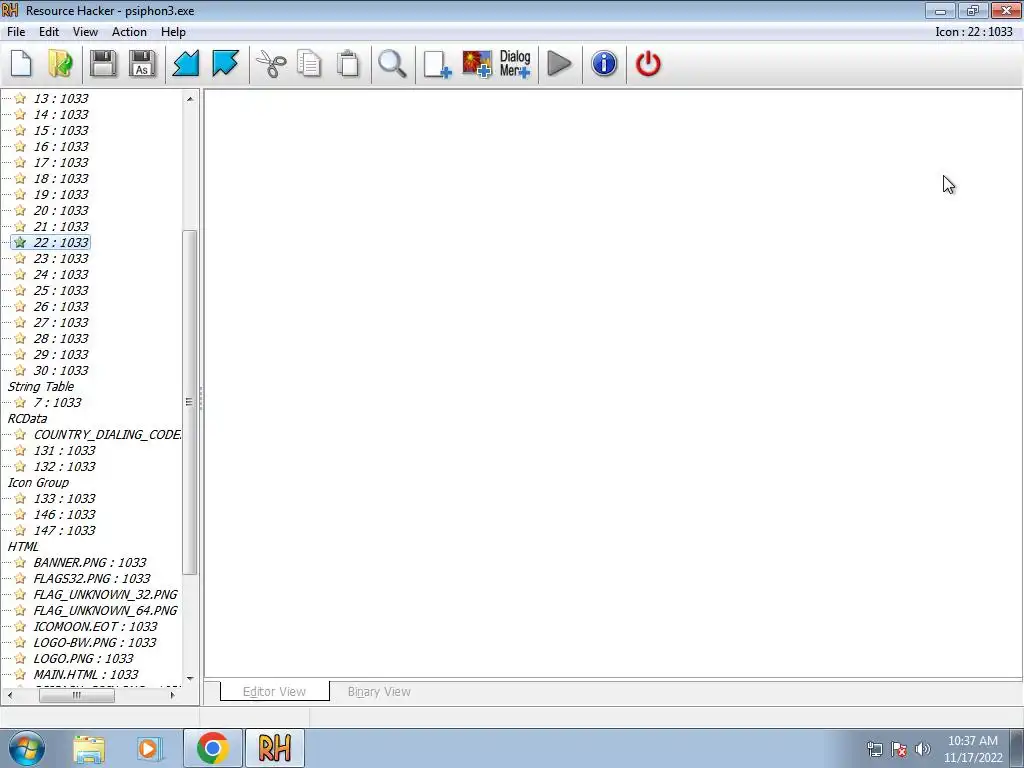Switch to the Binary View tab
Viewport: 1024px width, 768px height.
pyautogui.click(x=379, y=692)
